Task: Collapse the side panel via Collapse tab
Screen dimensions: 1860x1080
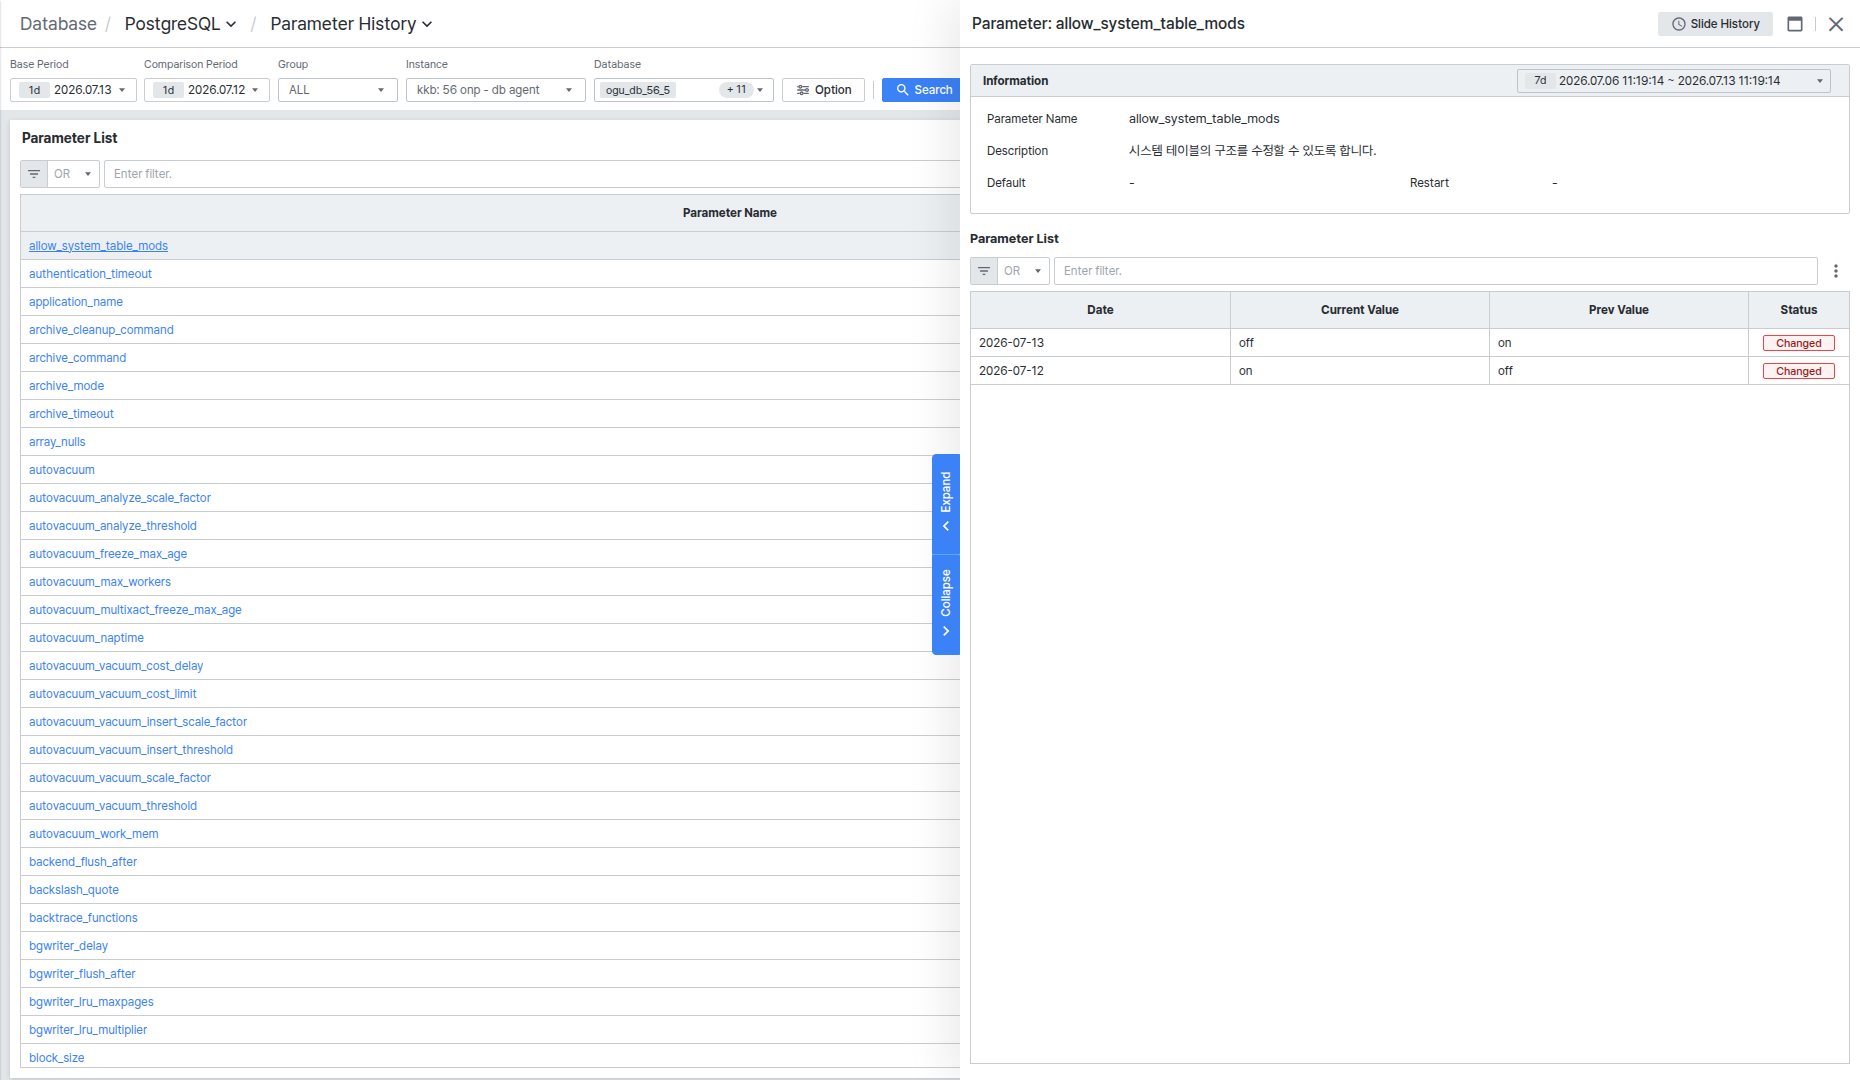Action: (x=946, y=605)
